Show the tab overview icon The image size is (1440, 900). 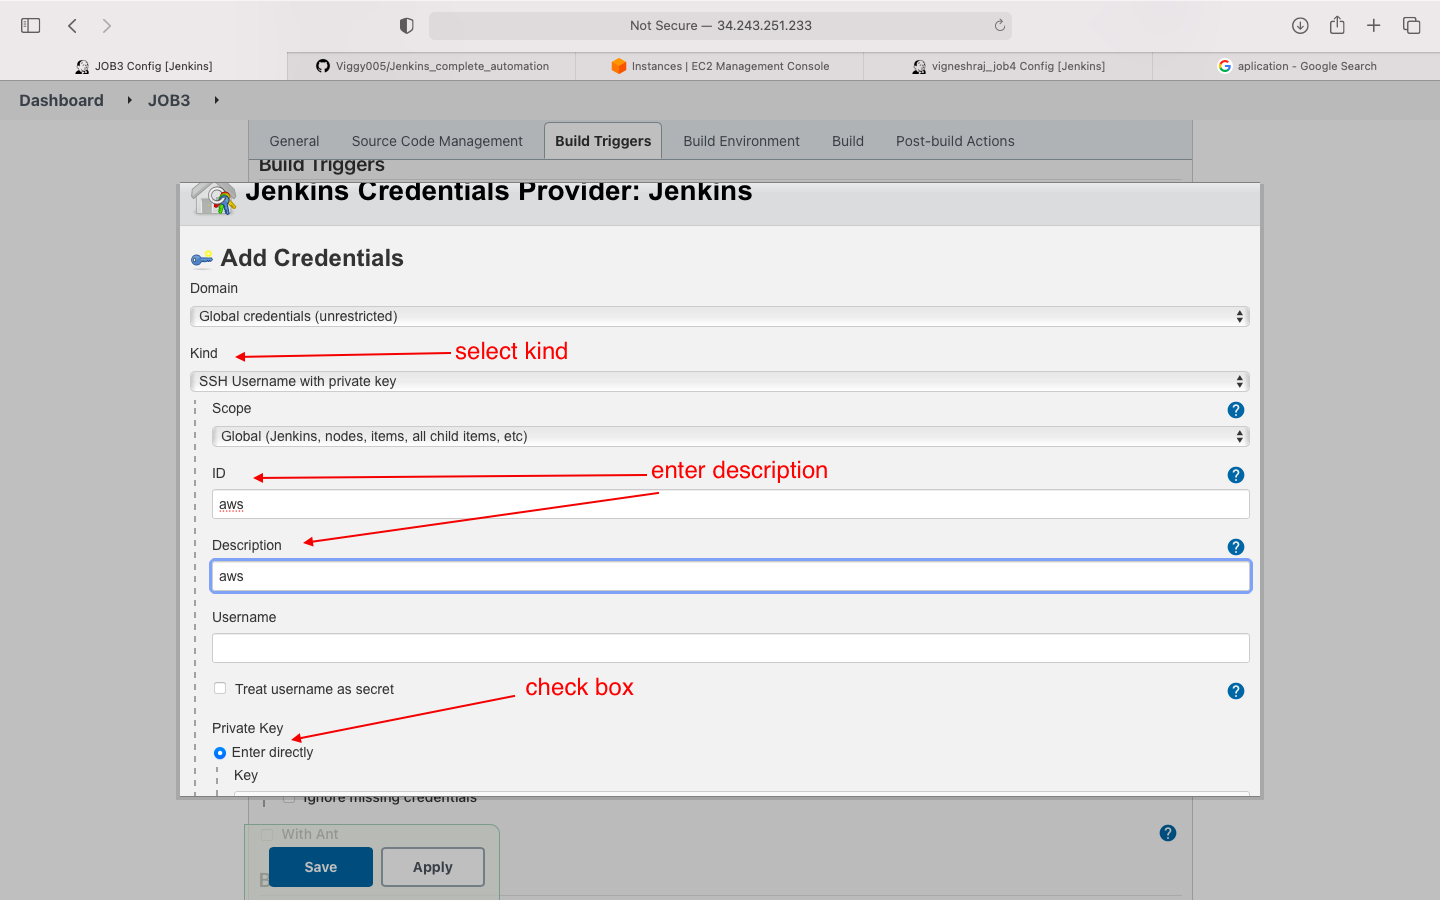(x=1411, y=25)
